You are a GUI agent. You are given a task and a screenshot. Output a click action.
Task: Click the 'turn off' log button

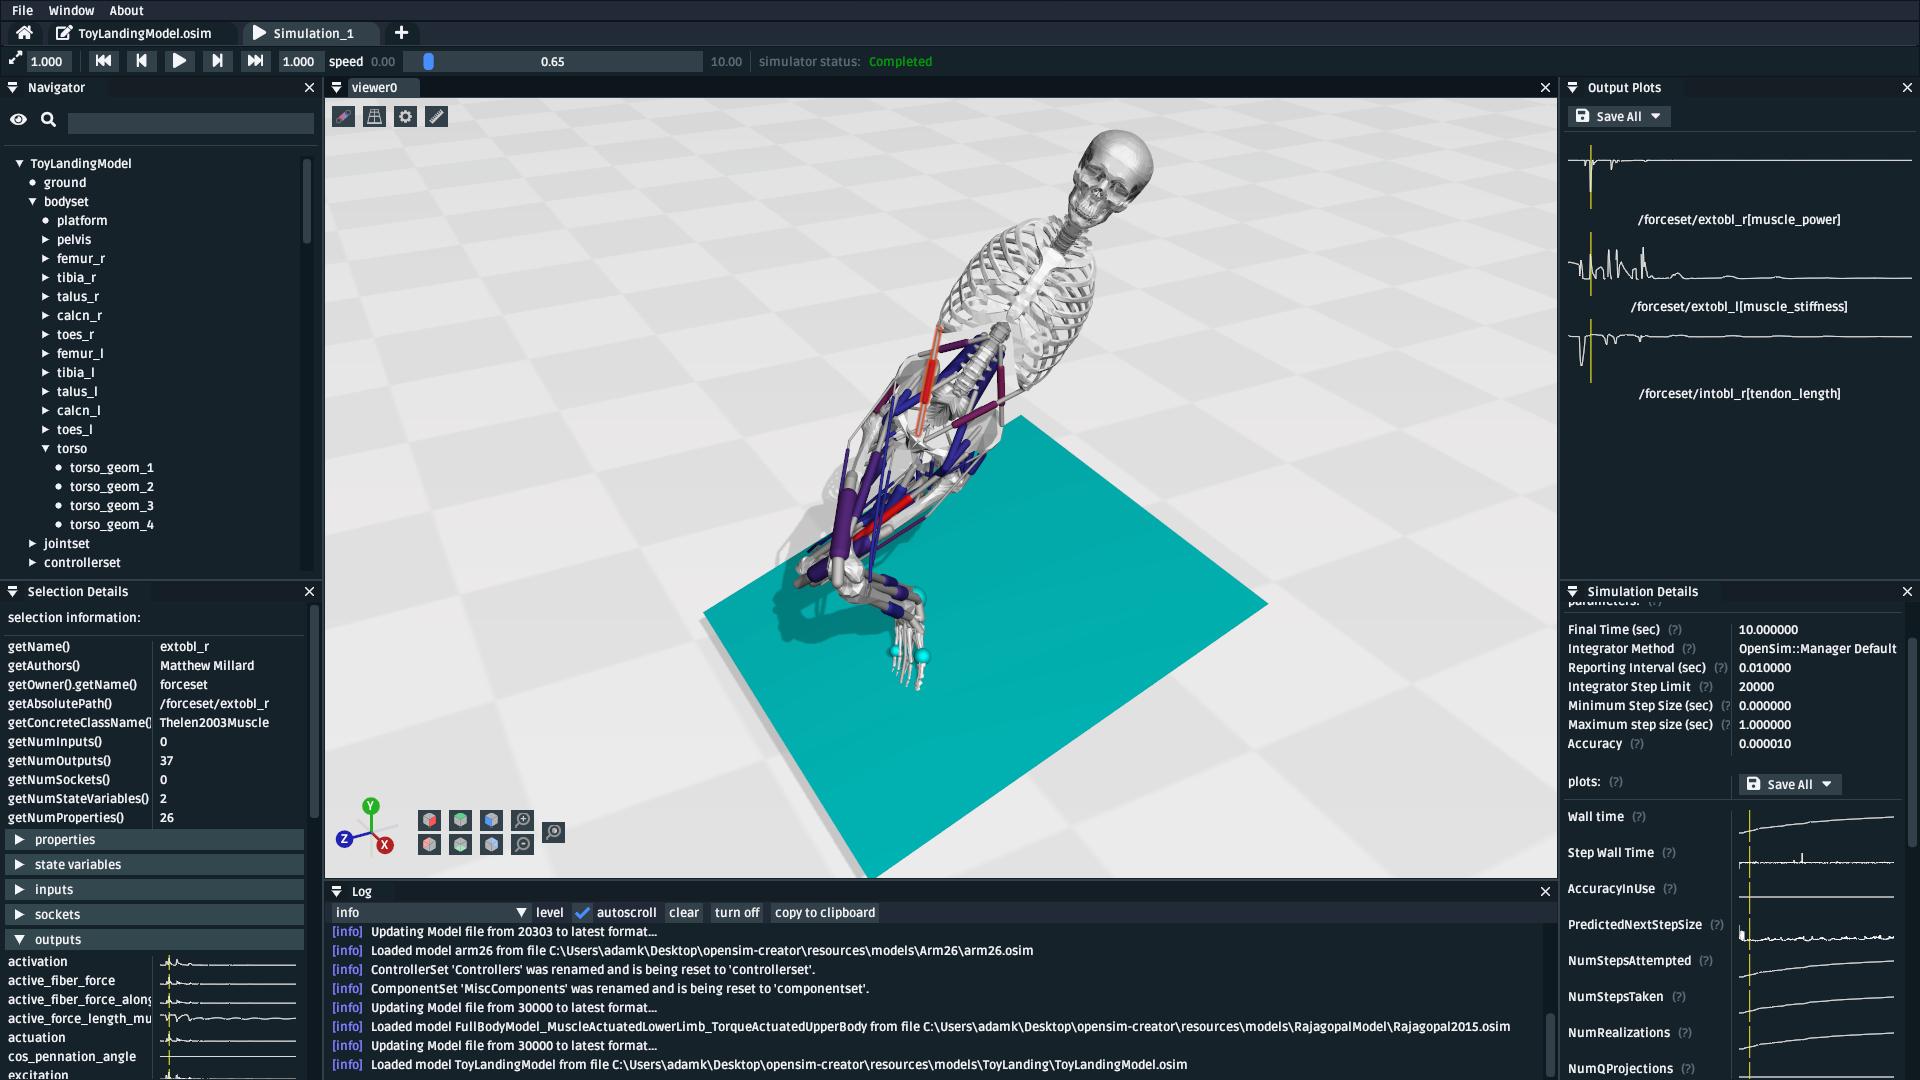pos(737,913)
